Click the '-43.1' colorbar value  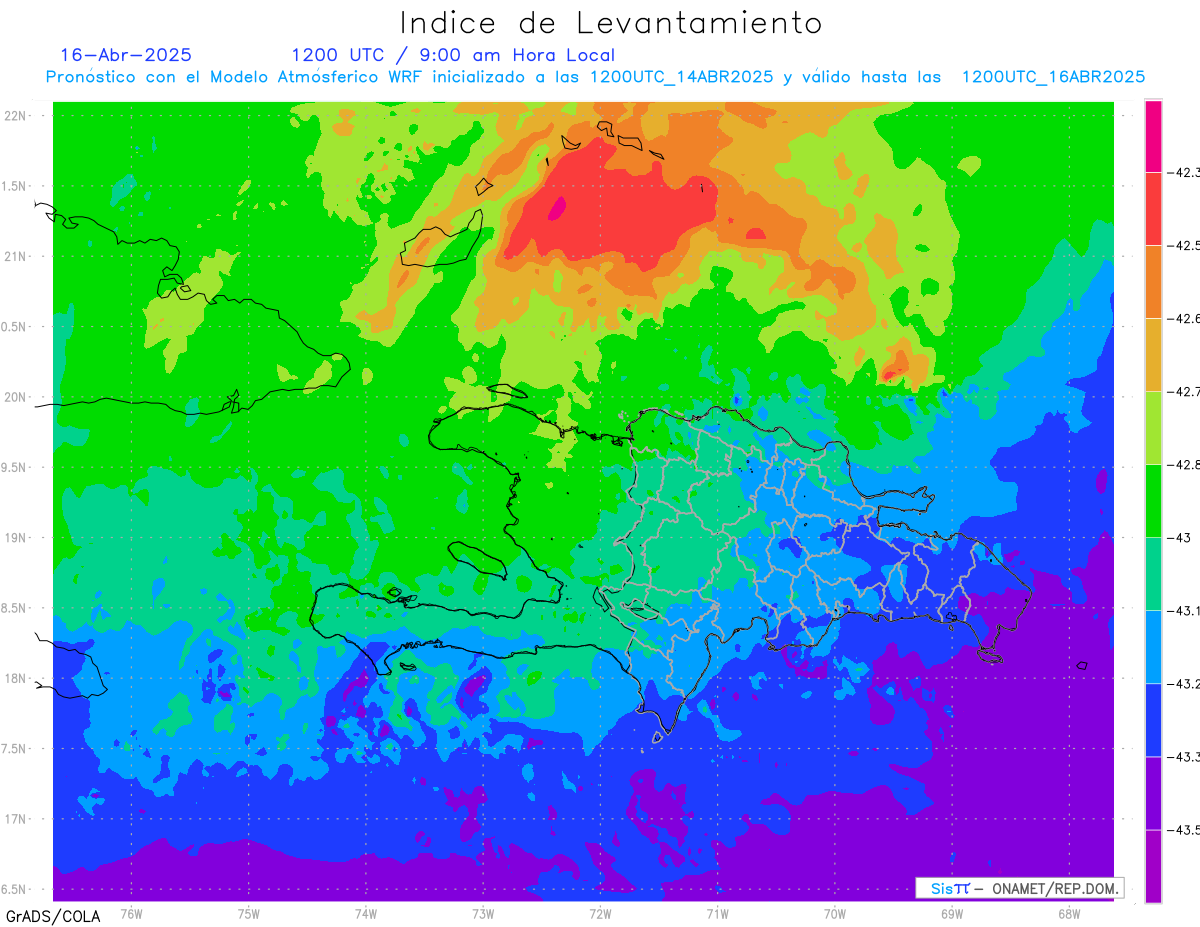1184,611
